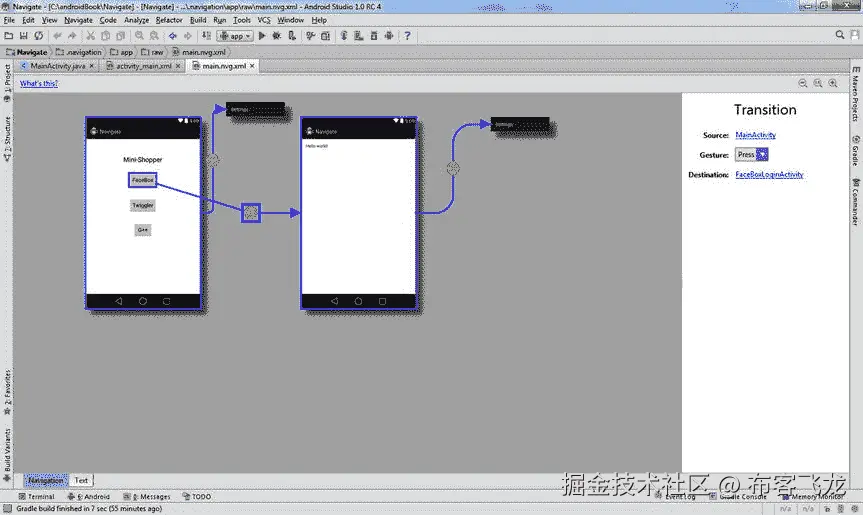Click the Replace magnifier toolbar icon
This screenshot has height=515, width=863.
tap(154, 36)
